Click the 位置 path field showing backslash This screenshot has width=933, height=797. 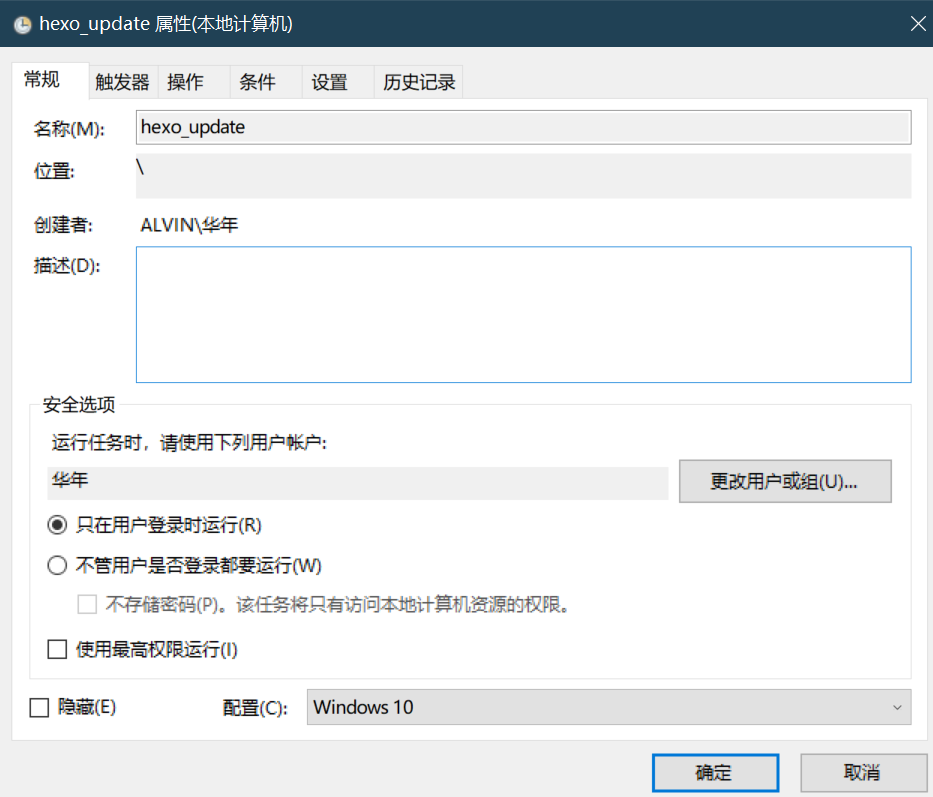(524, 176)
